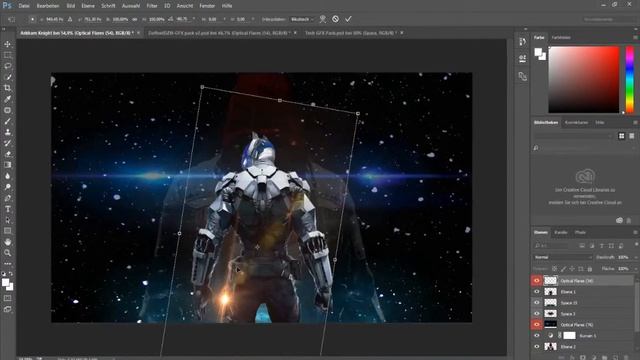Open the library selection dropdown
This screenshot has height=360, width=640.
pyautogui.click(x=573, y=136)
